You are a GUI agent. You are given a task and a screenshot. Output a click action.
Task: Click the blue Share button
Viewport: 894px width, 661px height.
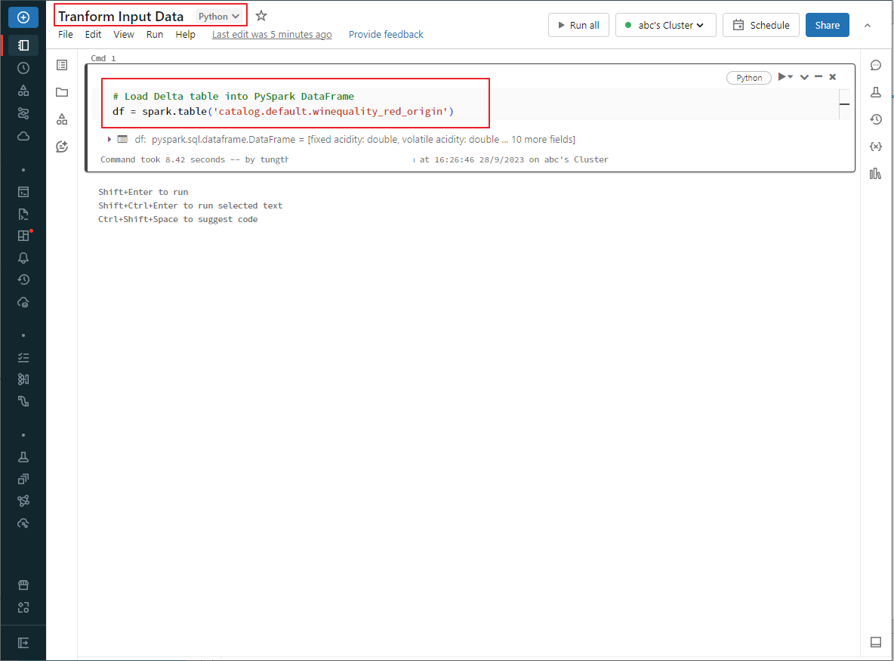pyautogui.click(x=827, y=25)
